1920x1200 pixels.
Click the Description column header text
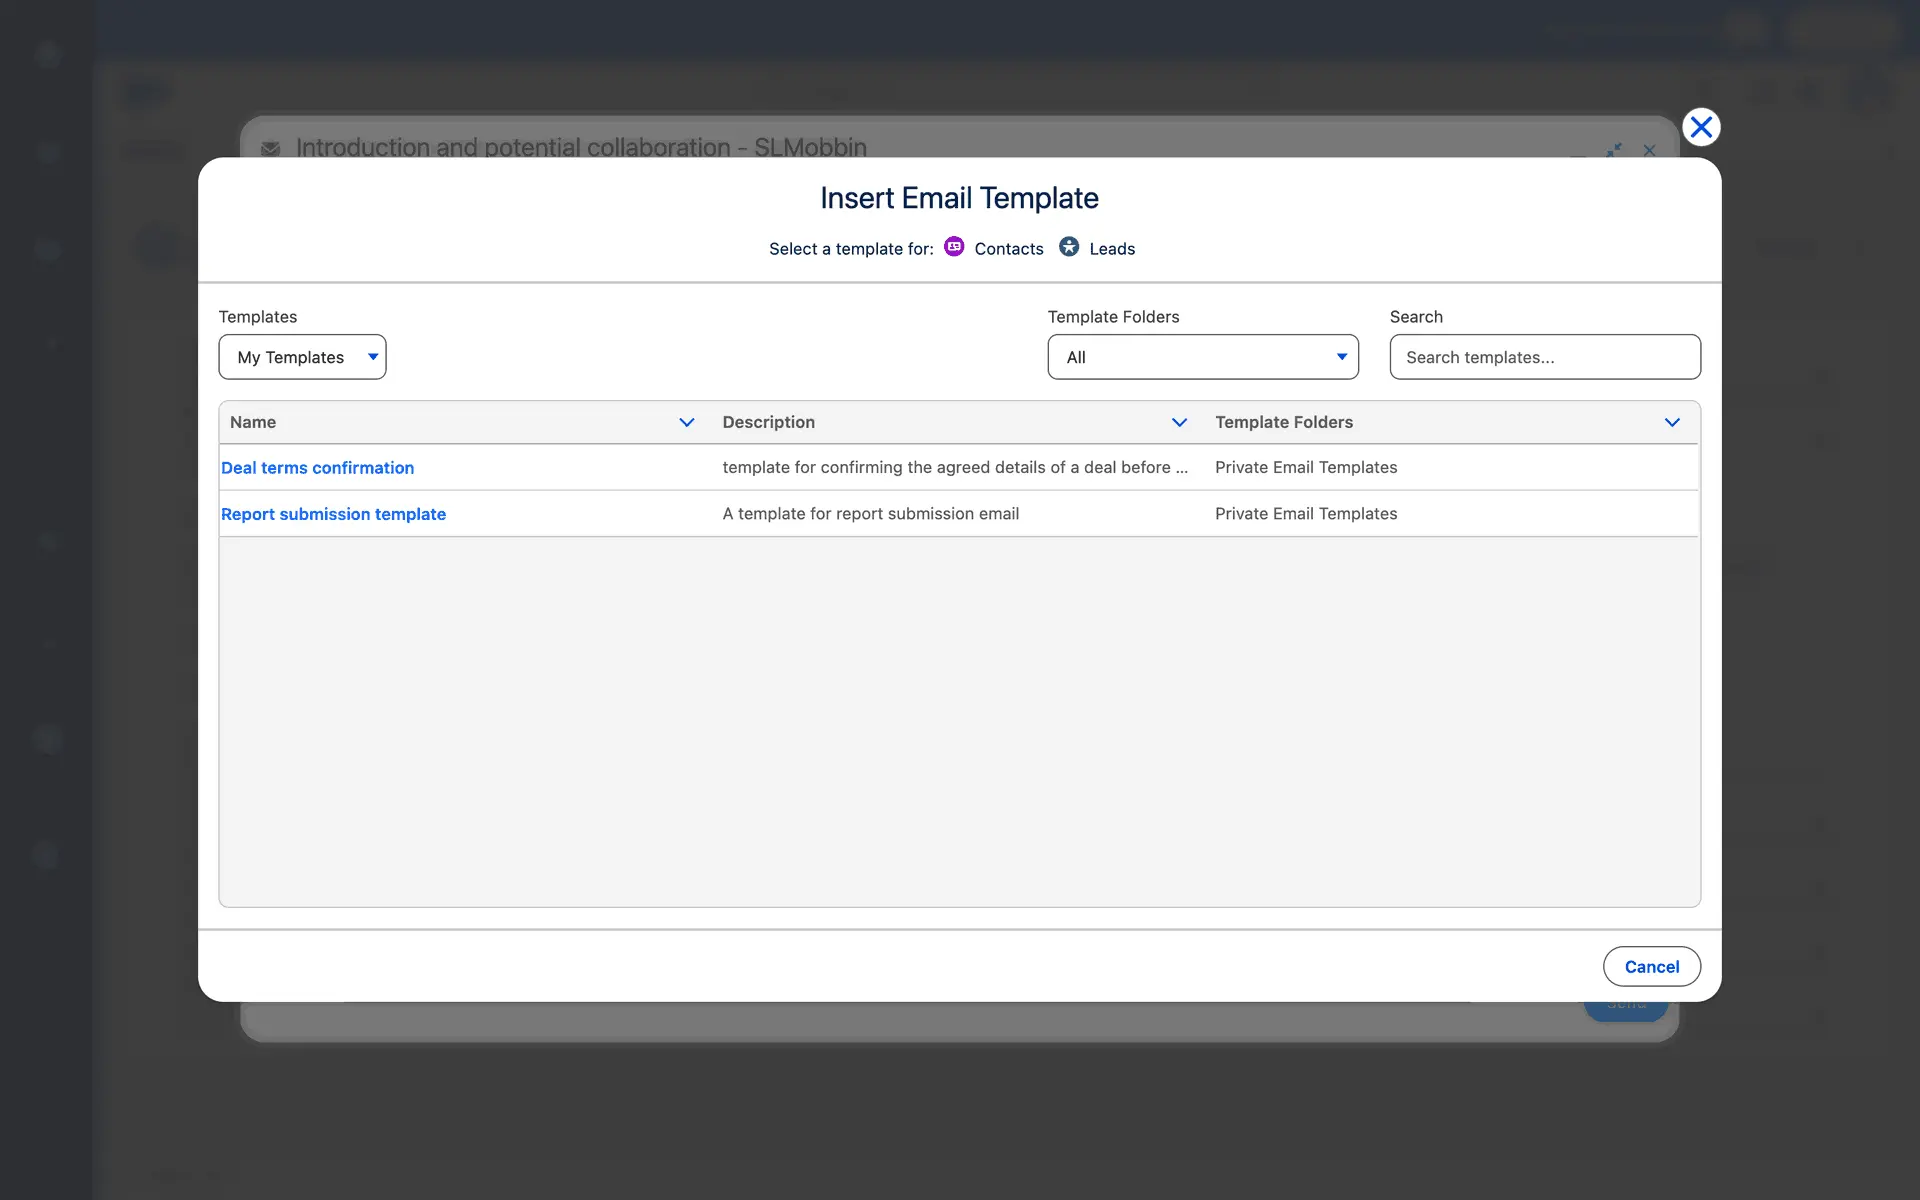768,422
